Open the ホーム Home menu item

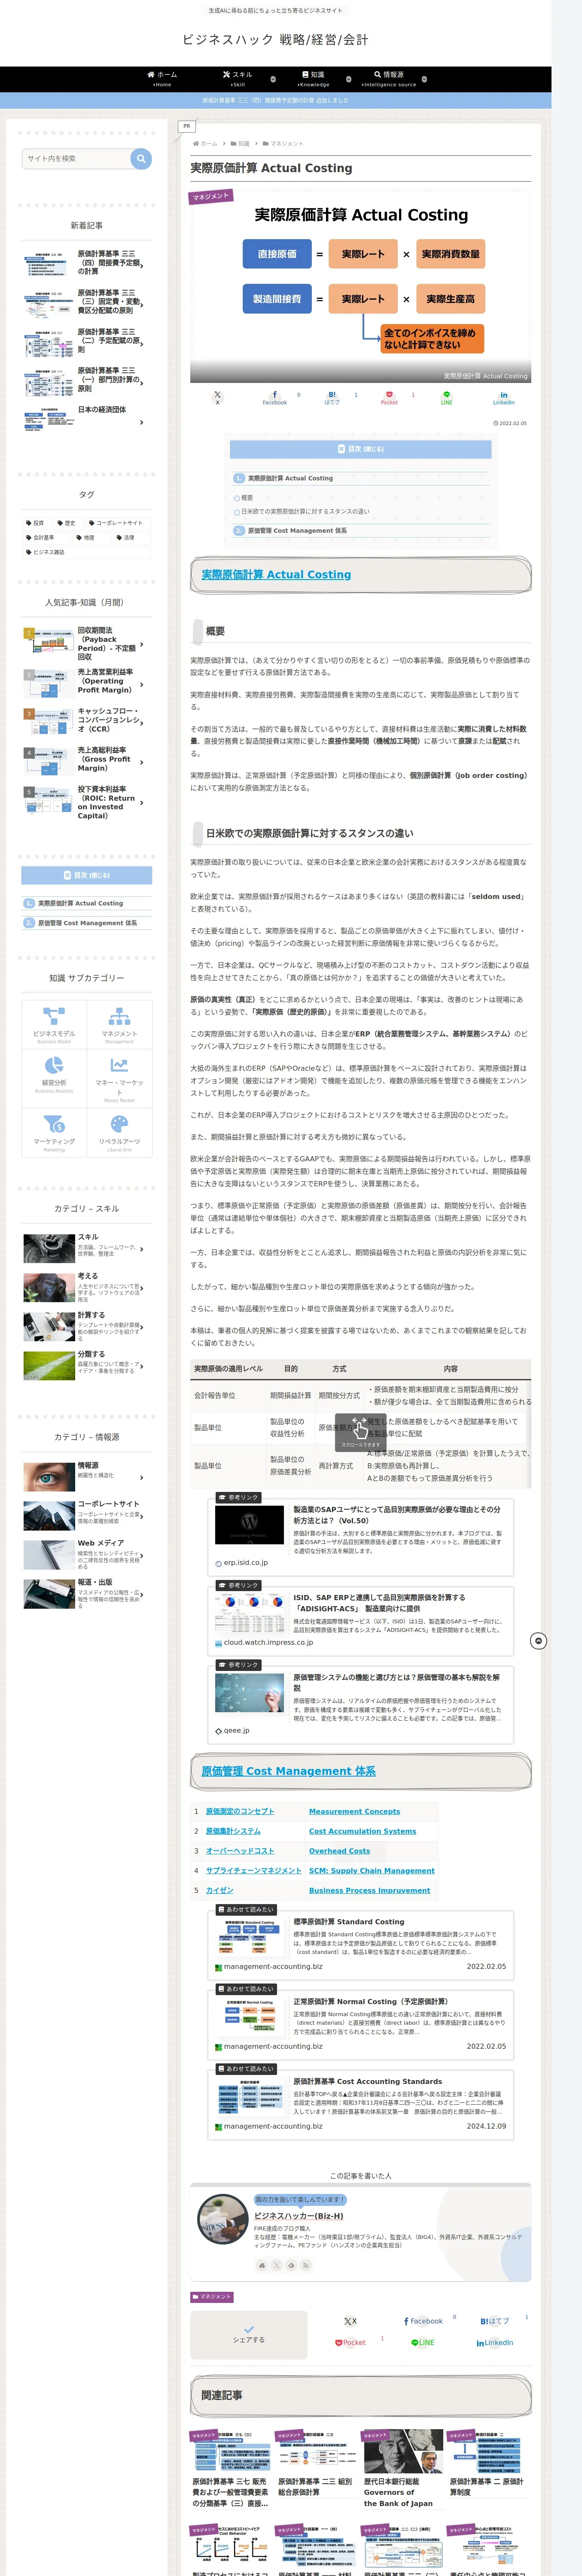[162, 79]
